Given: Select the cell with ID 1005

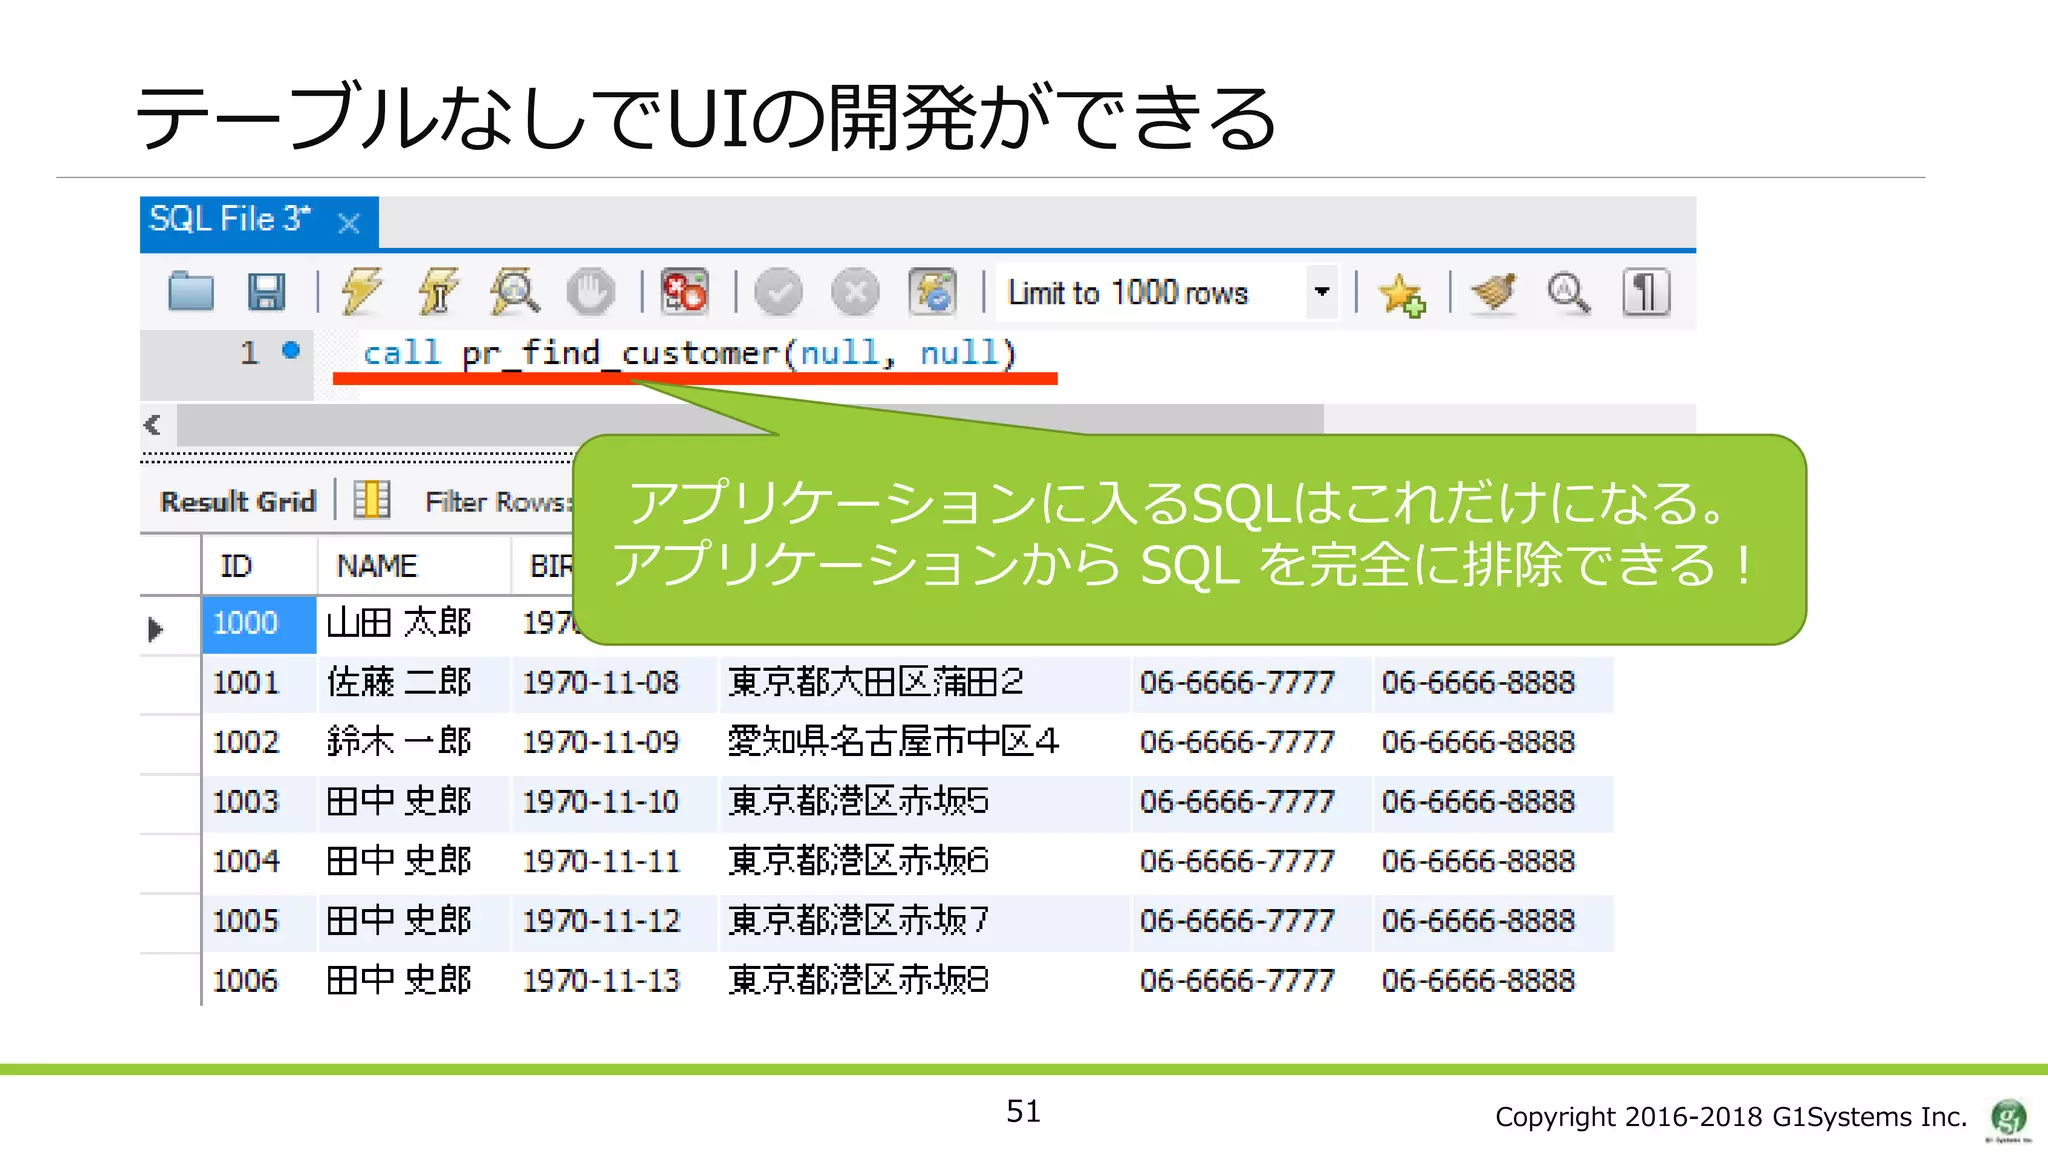Looking at the screenshot, I should (260, 921).
